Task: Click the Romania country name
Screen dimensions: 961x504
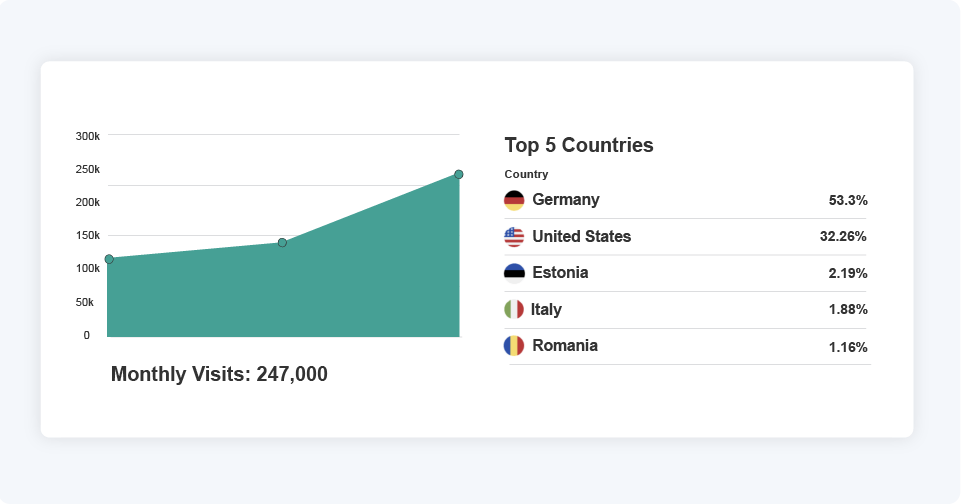Action: click(565, 346)
